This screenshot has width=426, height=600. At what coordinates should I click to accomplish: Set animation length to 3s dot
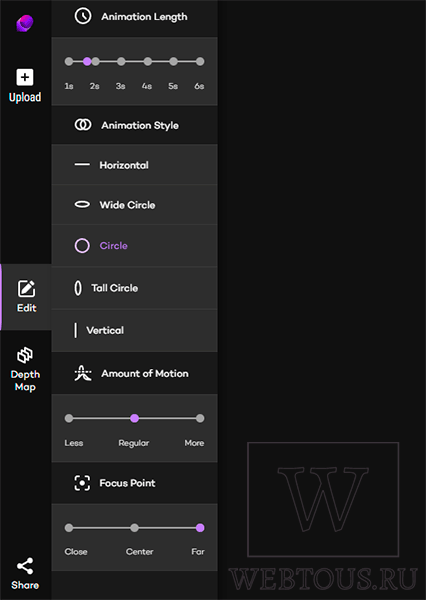tap(121, 61)
